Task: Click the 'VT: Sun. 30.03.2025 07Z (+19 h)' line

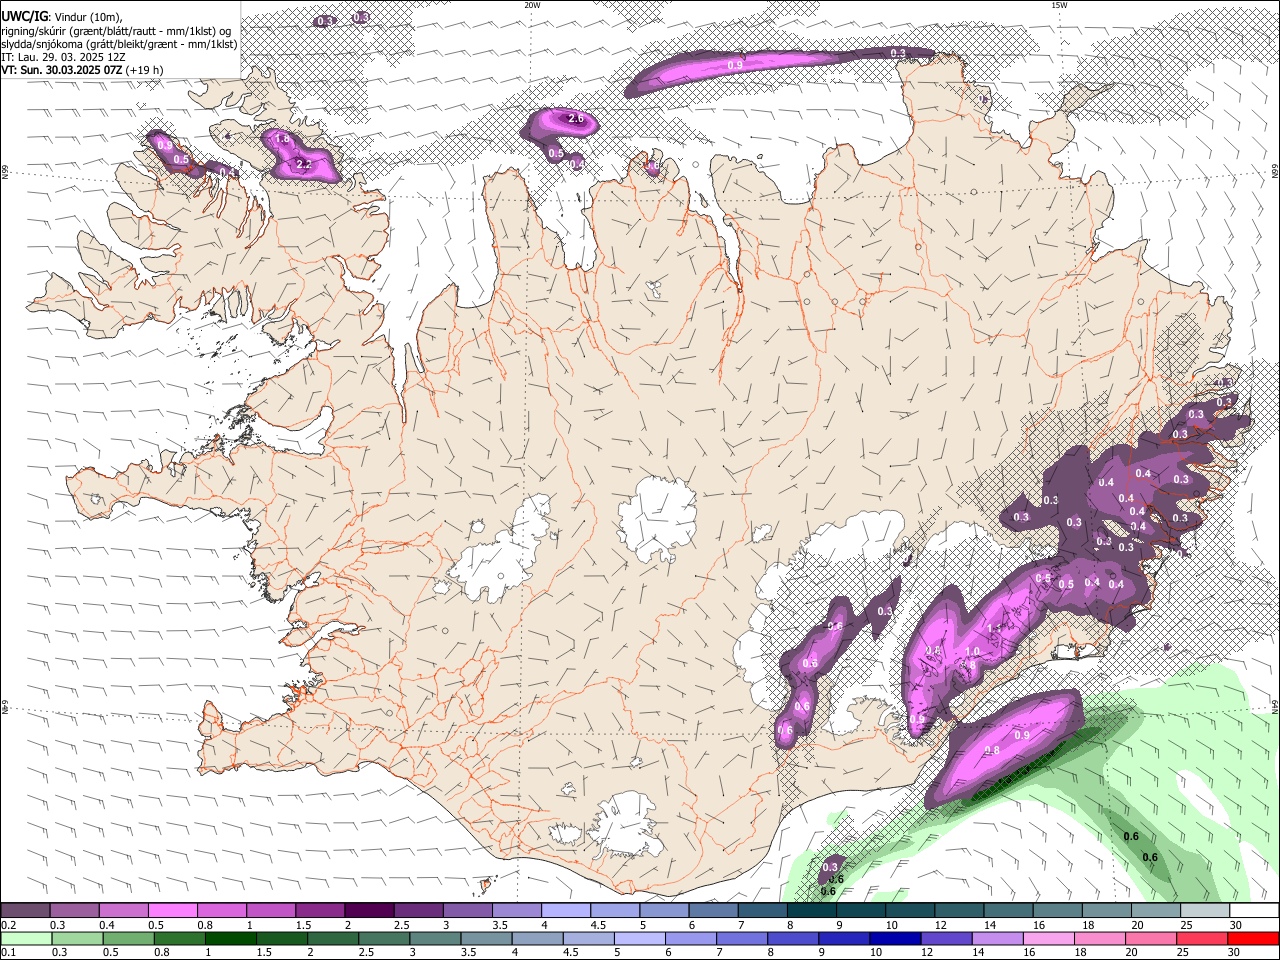Action: 82,70
